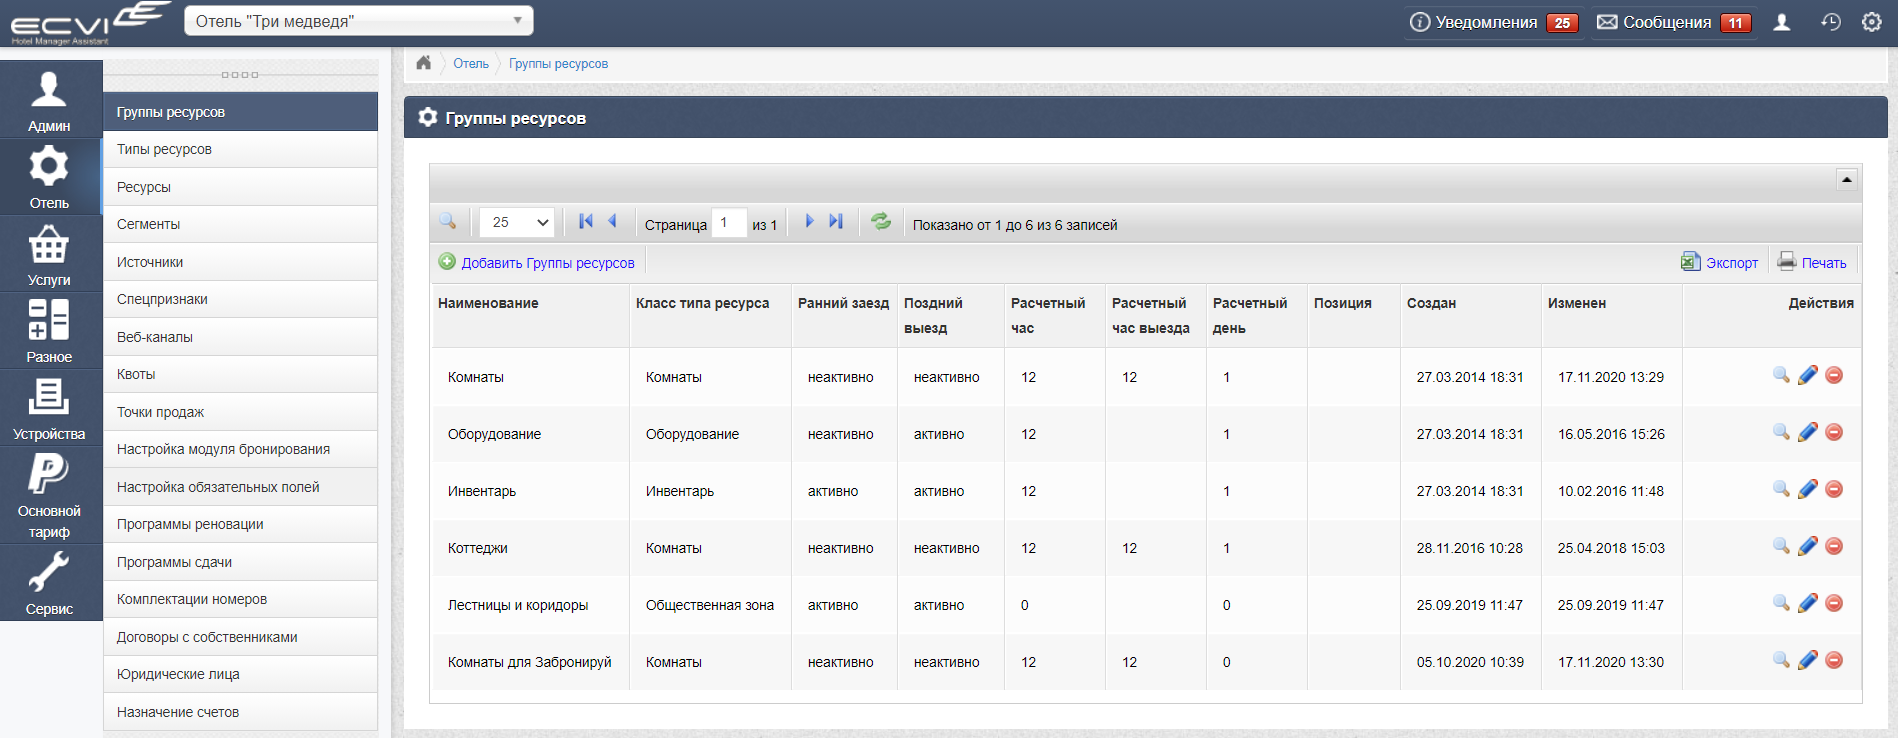Delete the Оборудование row

click(x=1834, y=432)
